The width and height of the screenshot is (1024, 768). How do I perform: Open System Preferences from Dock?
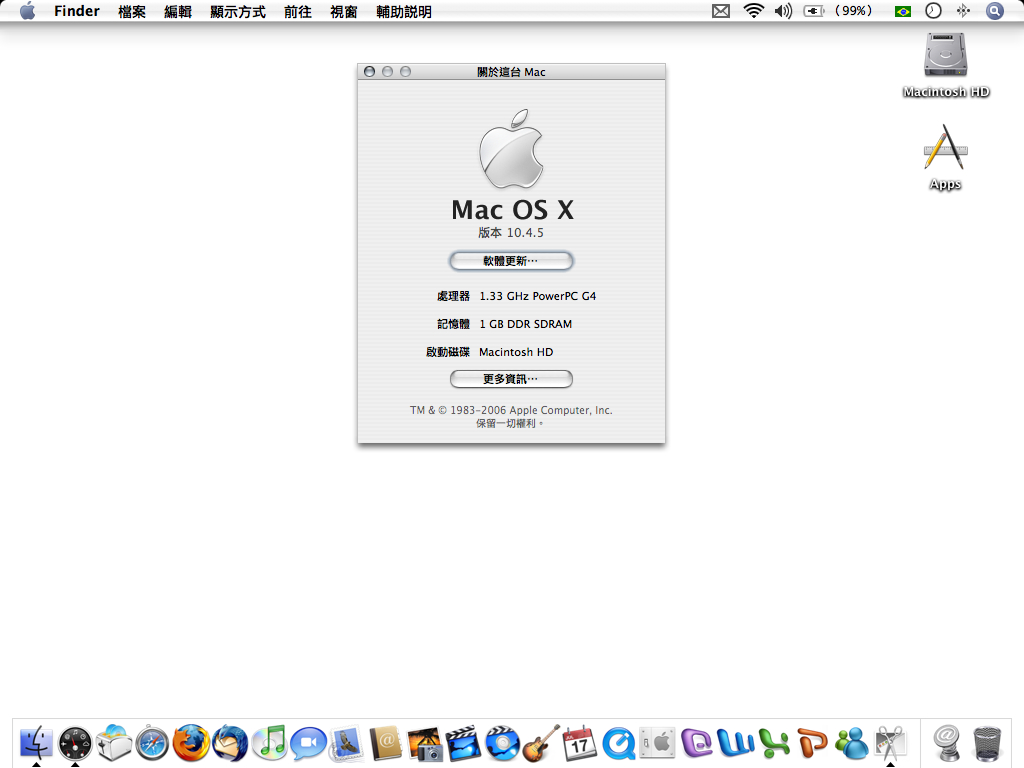(657, 743)
